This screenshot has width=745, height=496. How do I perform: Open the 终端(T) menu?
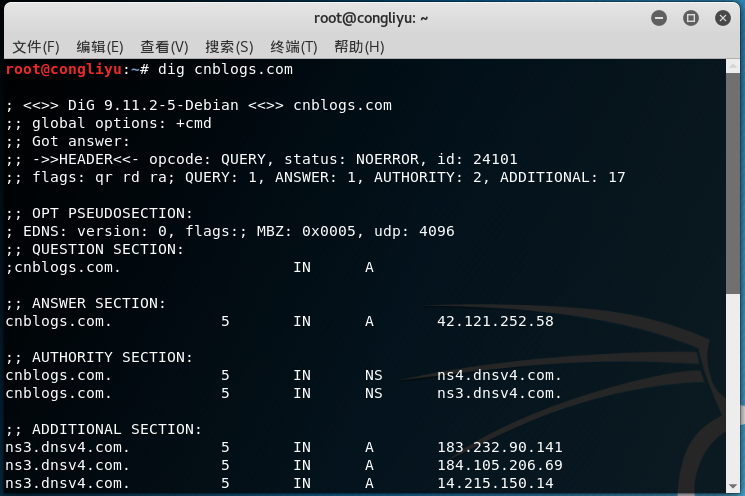tap(294, 47)
